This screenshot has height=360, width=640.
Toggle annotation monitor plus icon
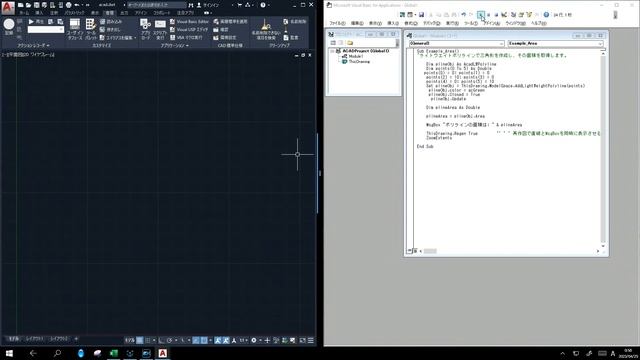click(267, 340)
